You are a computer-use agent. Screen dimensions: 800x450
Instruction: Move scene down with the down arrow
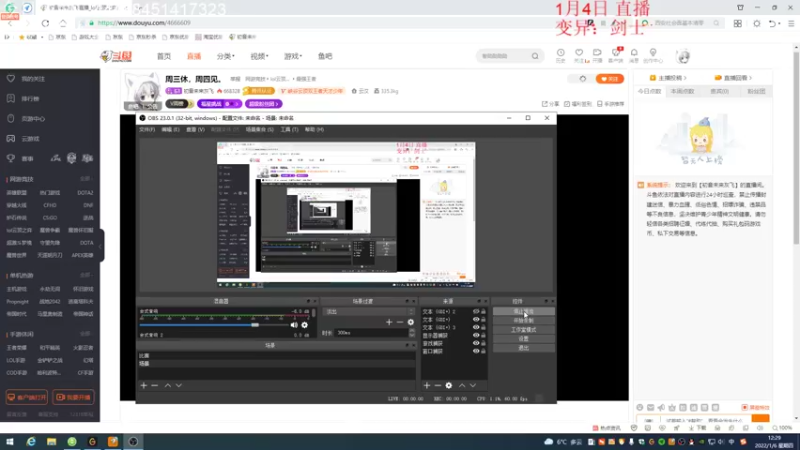point(179,386)
